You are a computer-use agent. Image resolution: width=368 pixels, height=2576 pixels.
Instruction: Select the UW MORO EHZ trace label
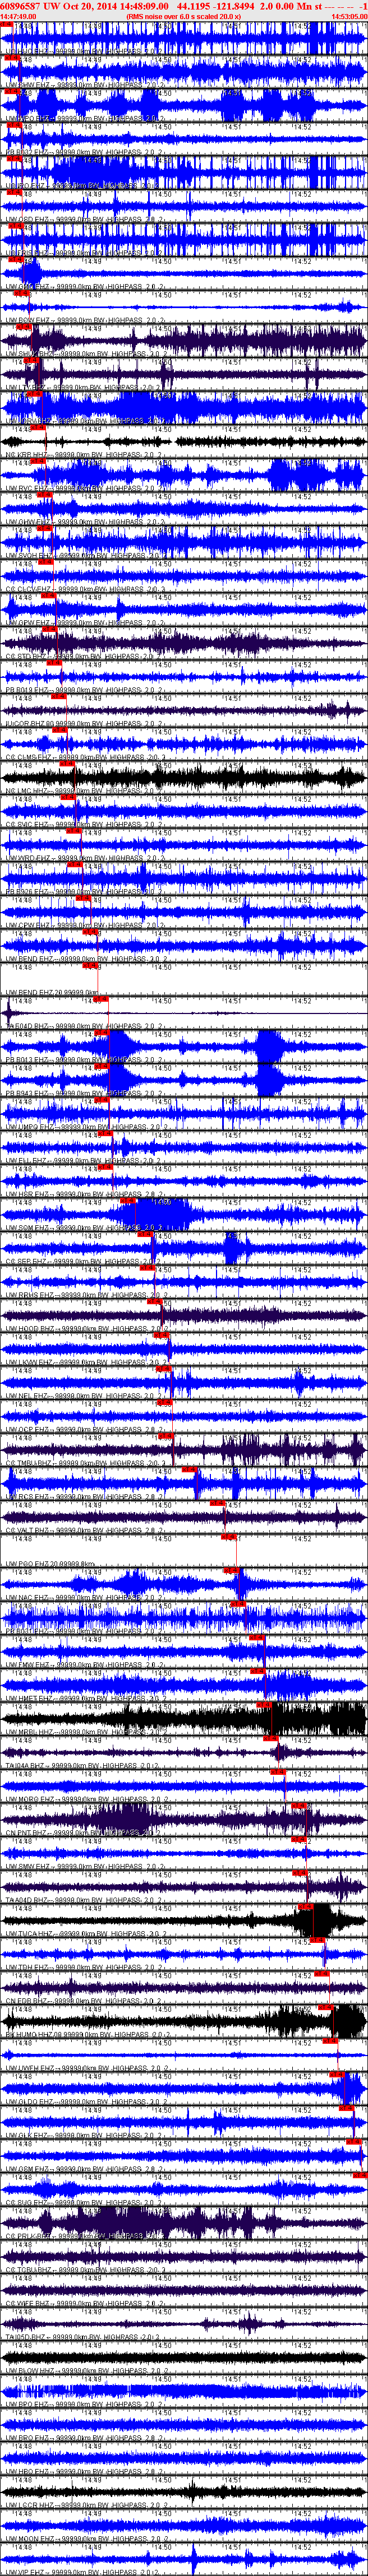[86, 1799]
